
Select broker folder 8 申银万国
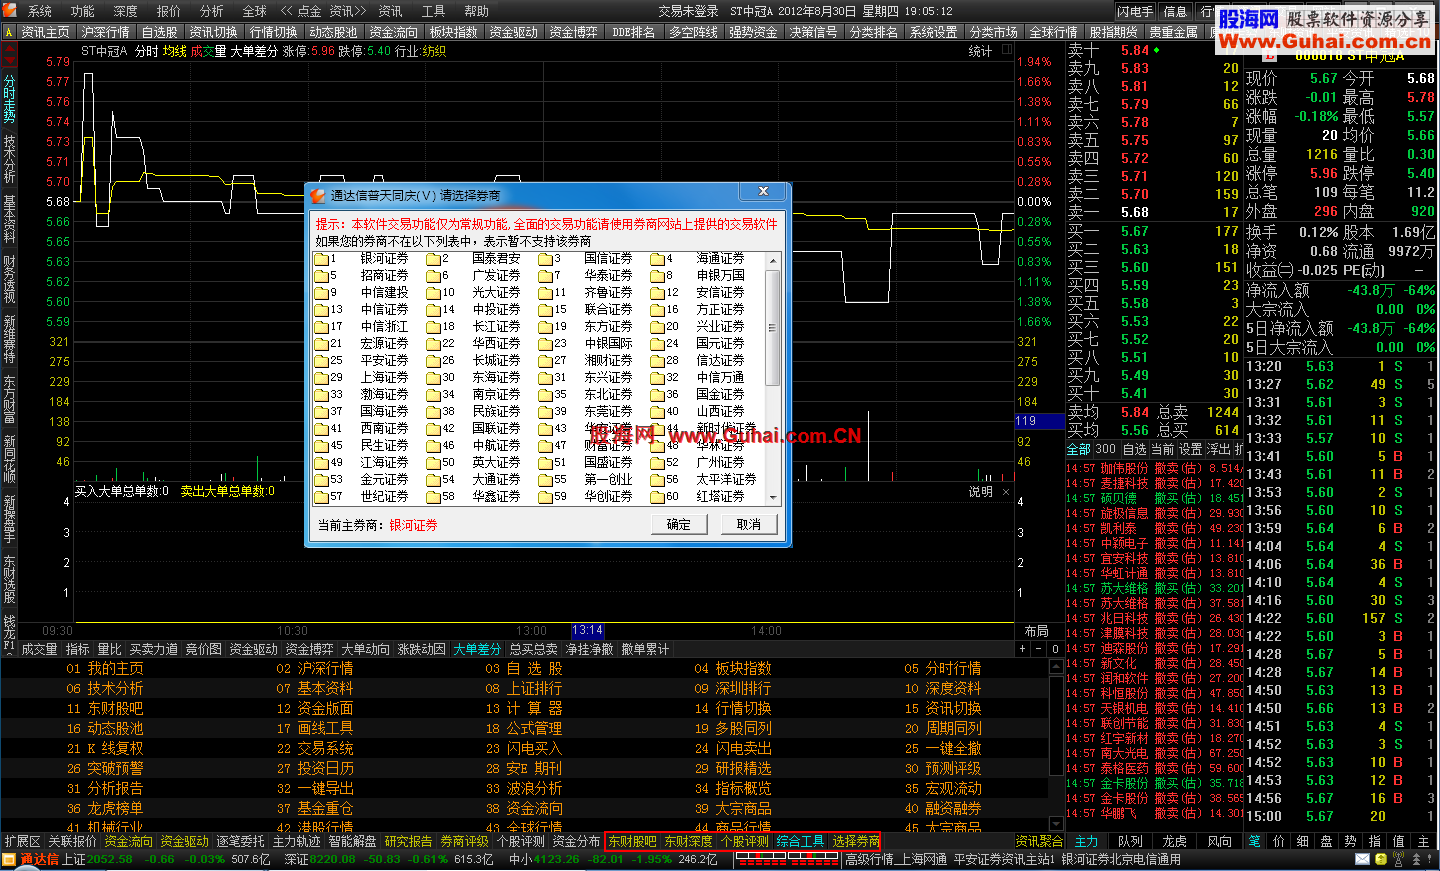pos(698,276)
